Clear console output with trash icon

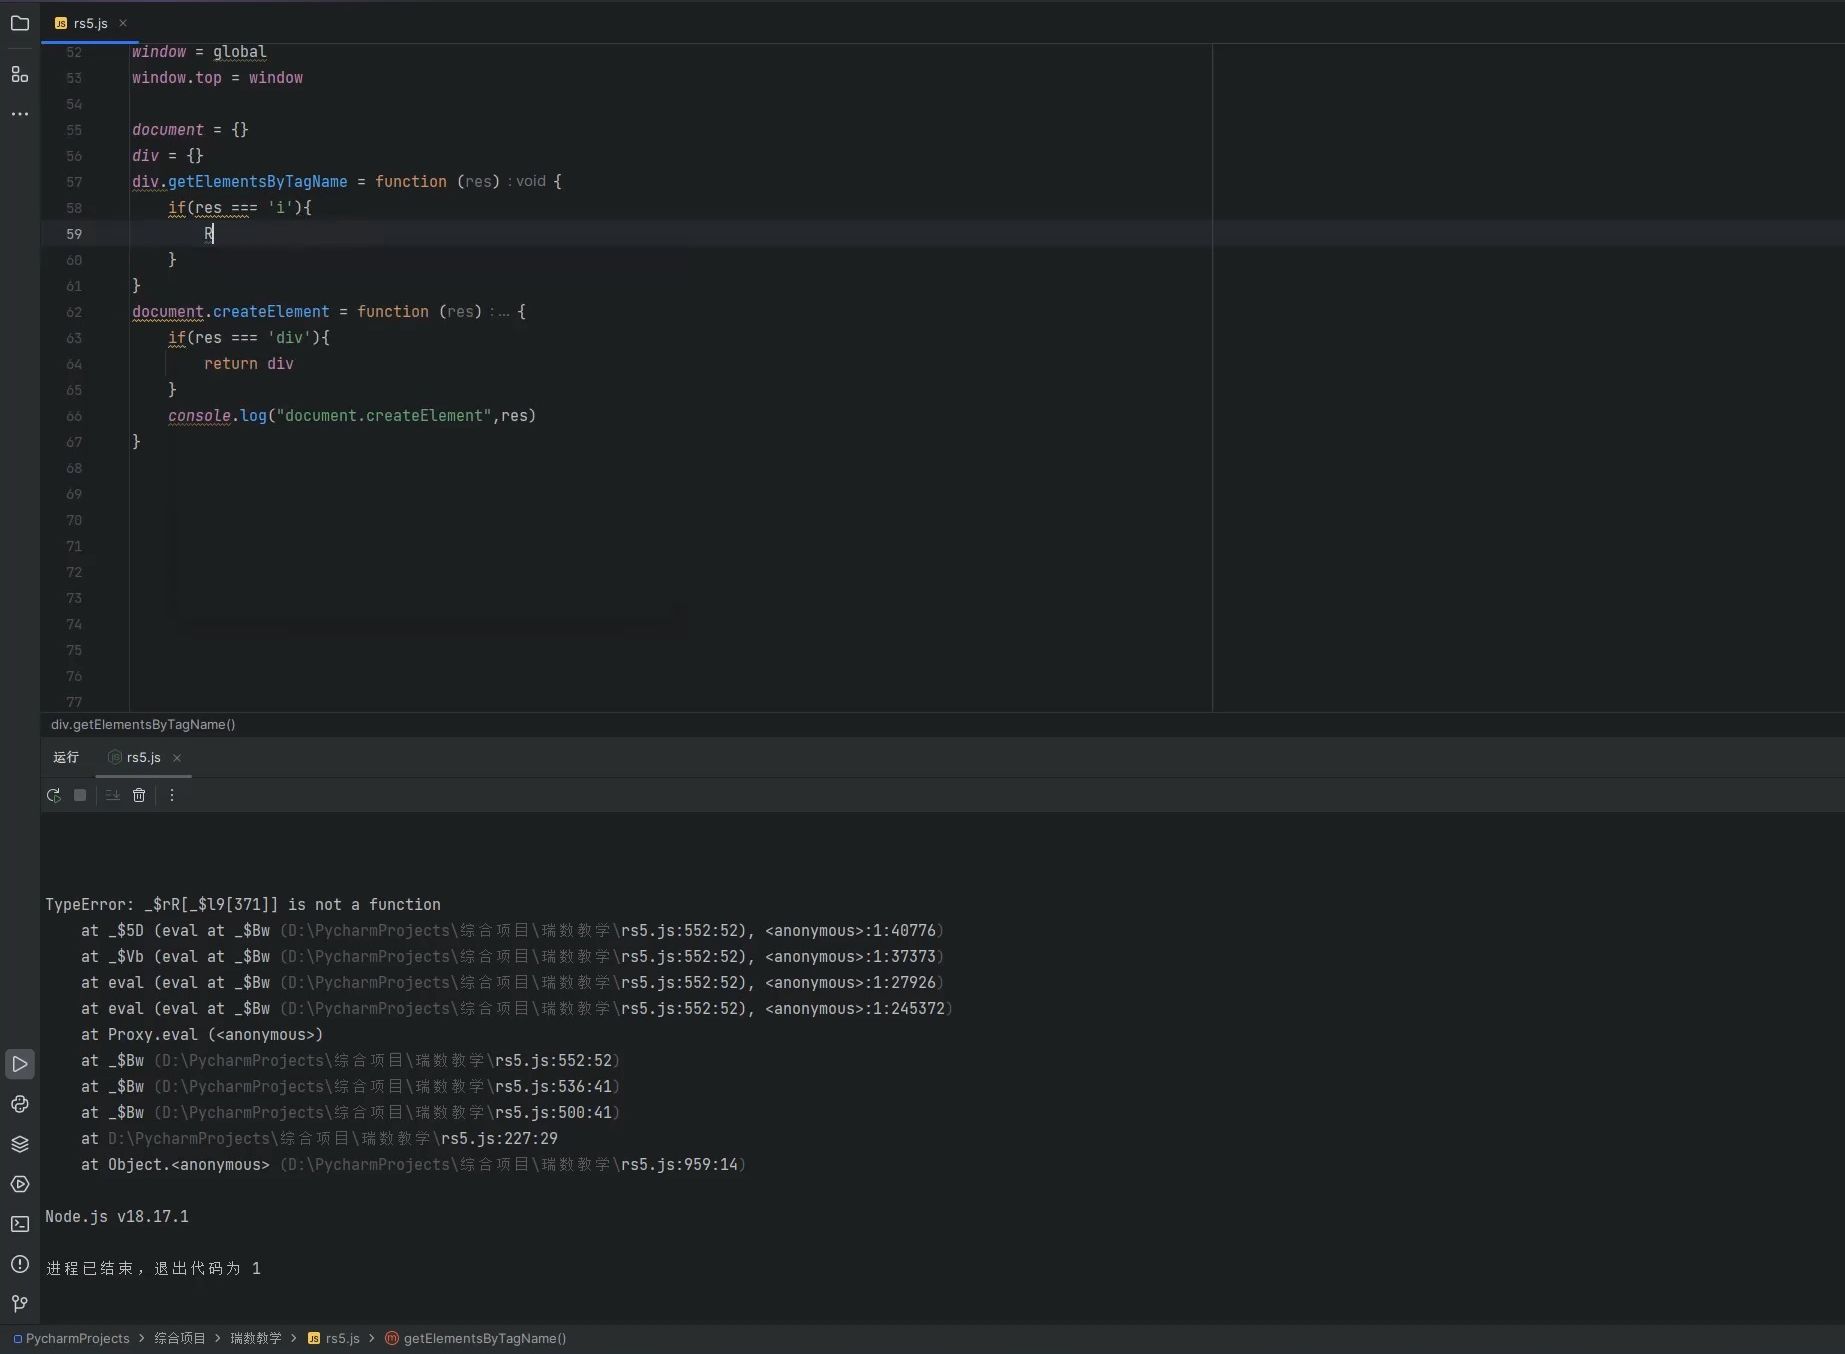pos(139,796)
